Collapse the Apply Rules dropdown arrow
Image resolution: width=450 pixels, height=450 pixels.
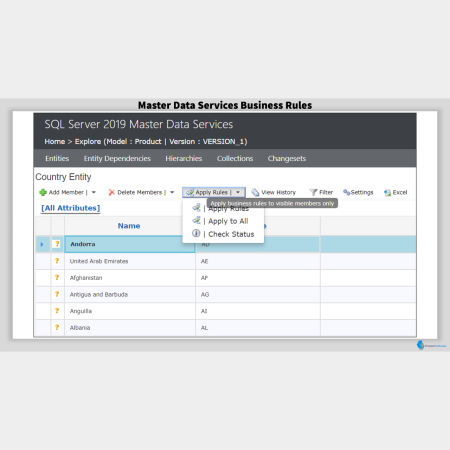point(238,192)
